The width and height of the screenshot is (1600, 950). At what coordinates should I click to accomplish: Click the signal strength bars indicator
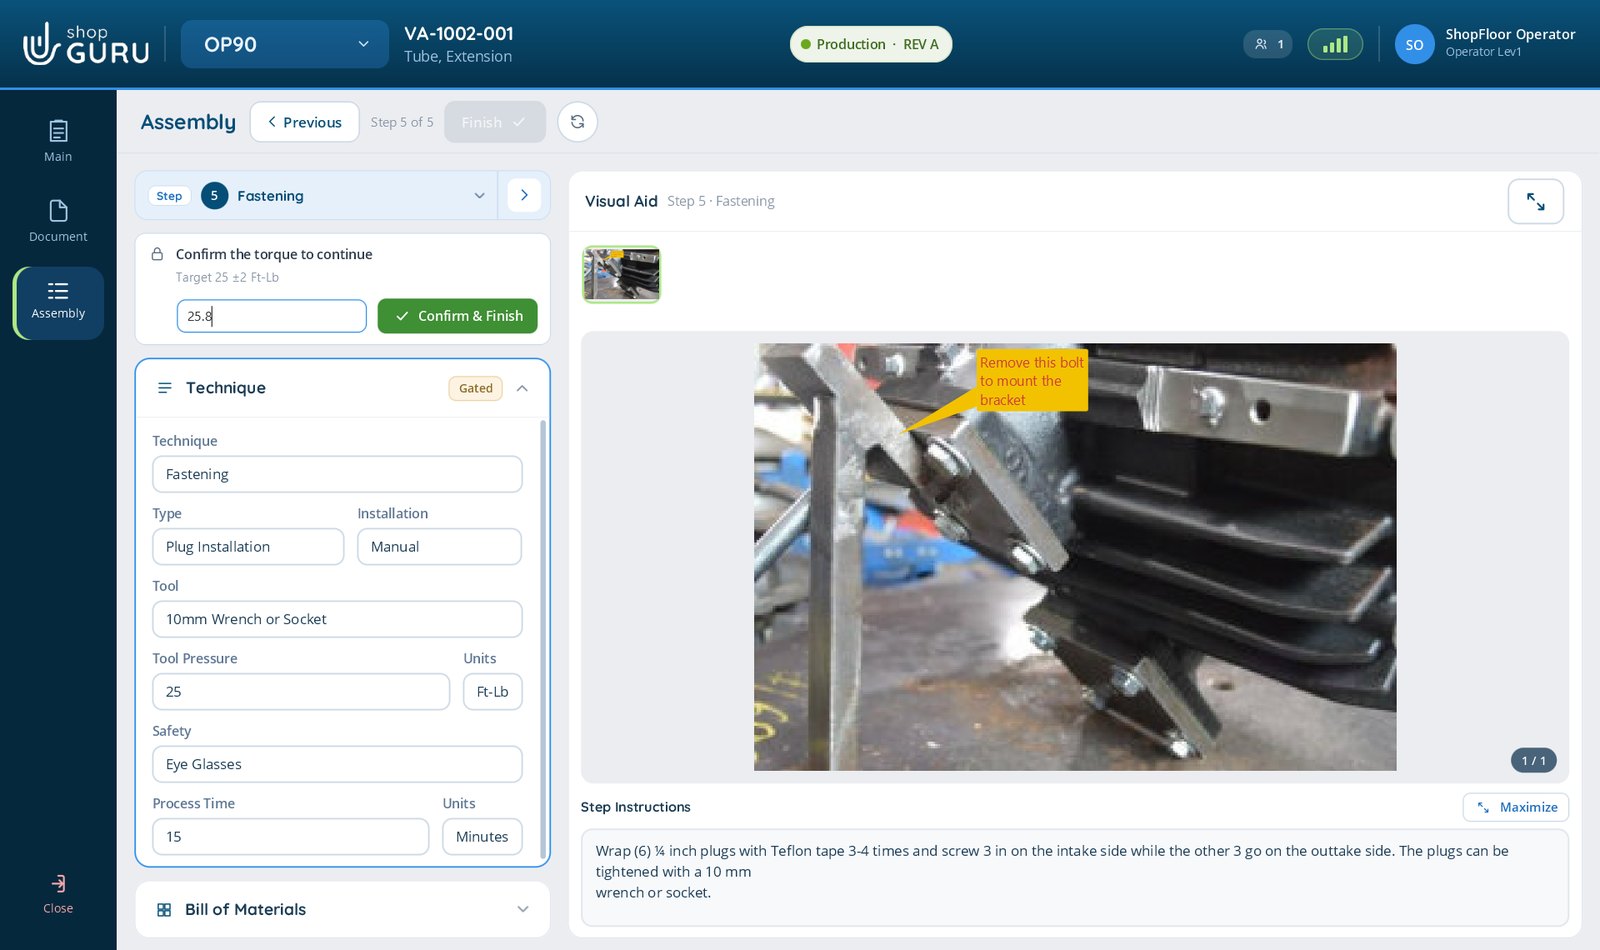coord(1335,44)
